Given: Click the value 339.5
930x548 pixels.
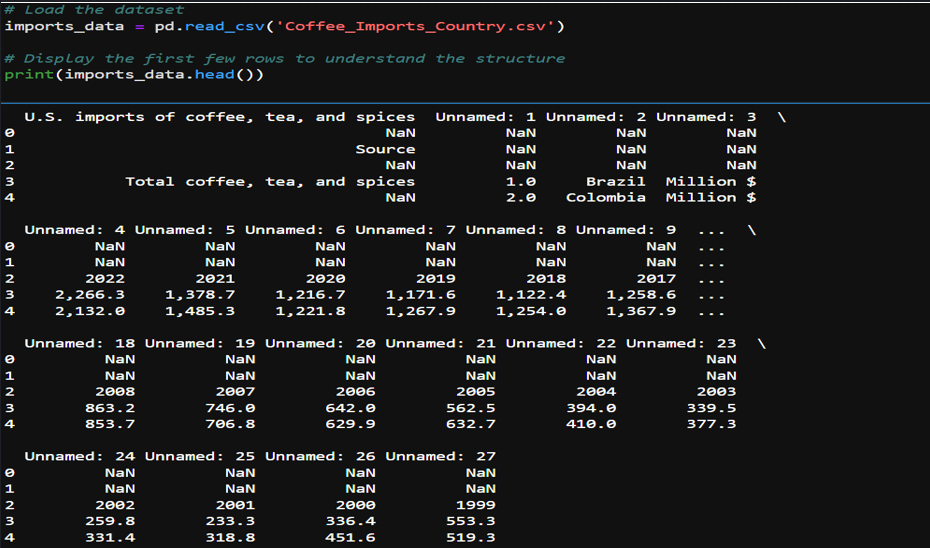Looking at the screenshot, I should tap(711, 408).
